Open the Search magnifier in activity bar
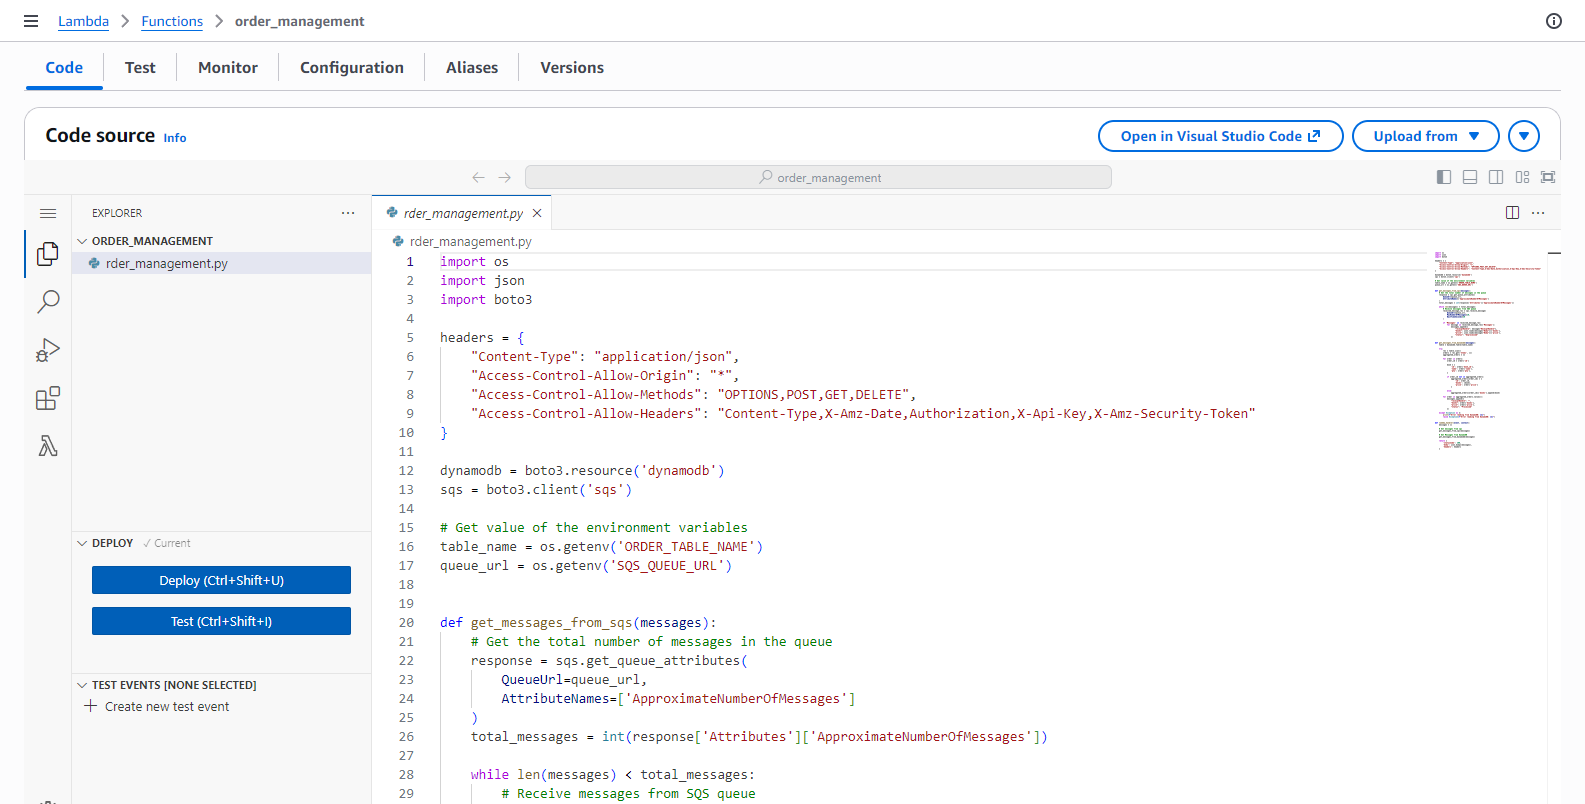Screen dimensions: 1585x804 coord(48,302)
